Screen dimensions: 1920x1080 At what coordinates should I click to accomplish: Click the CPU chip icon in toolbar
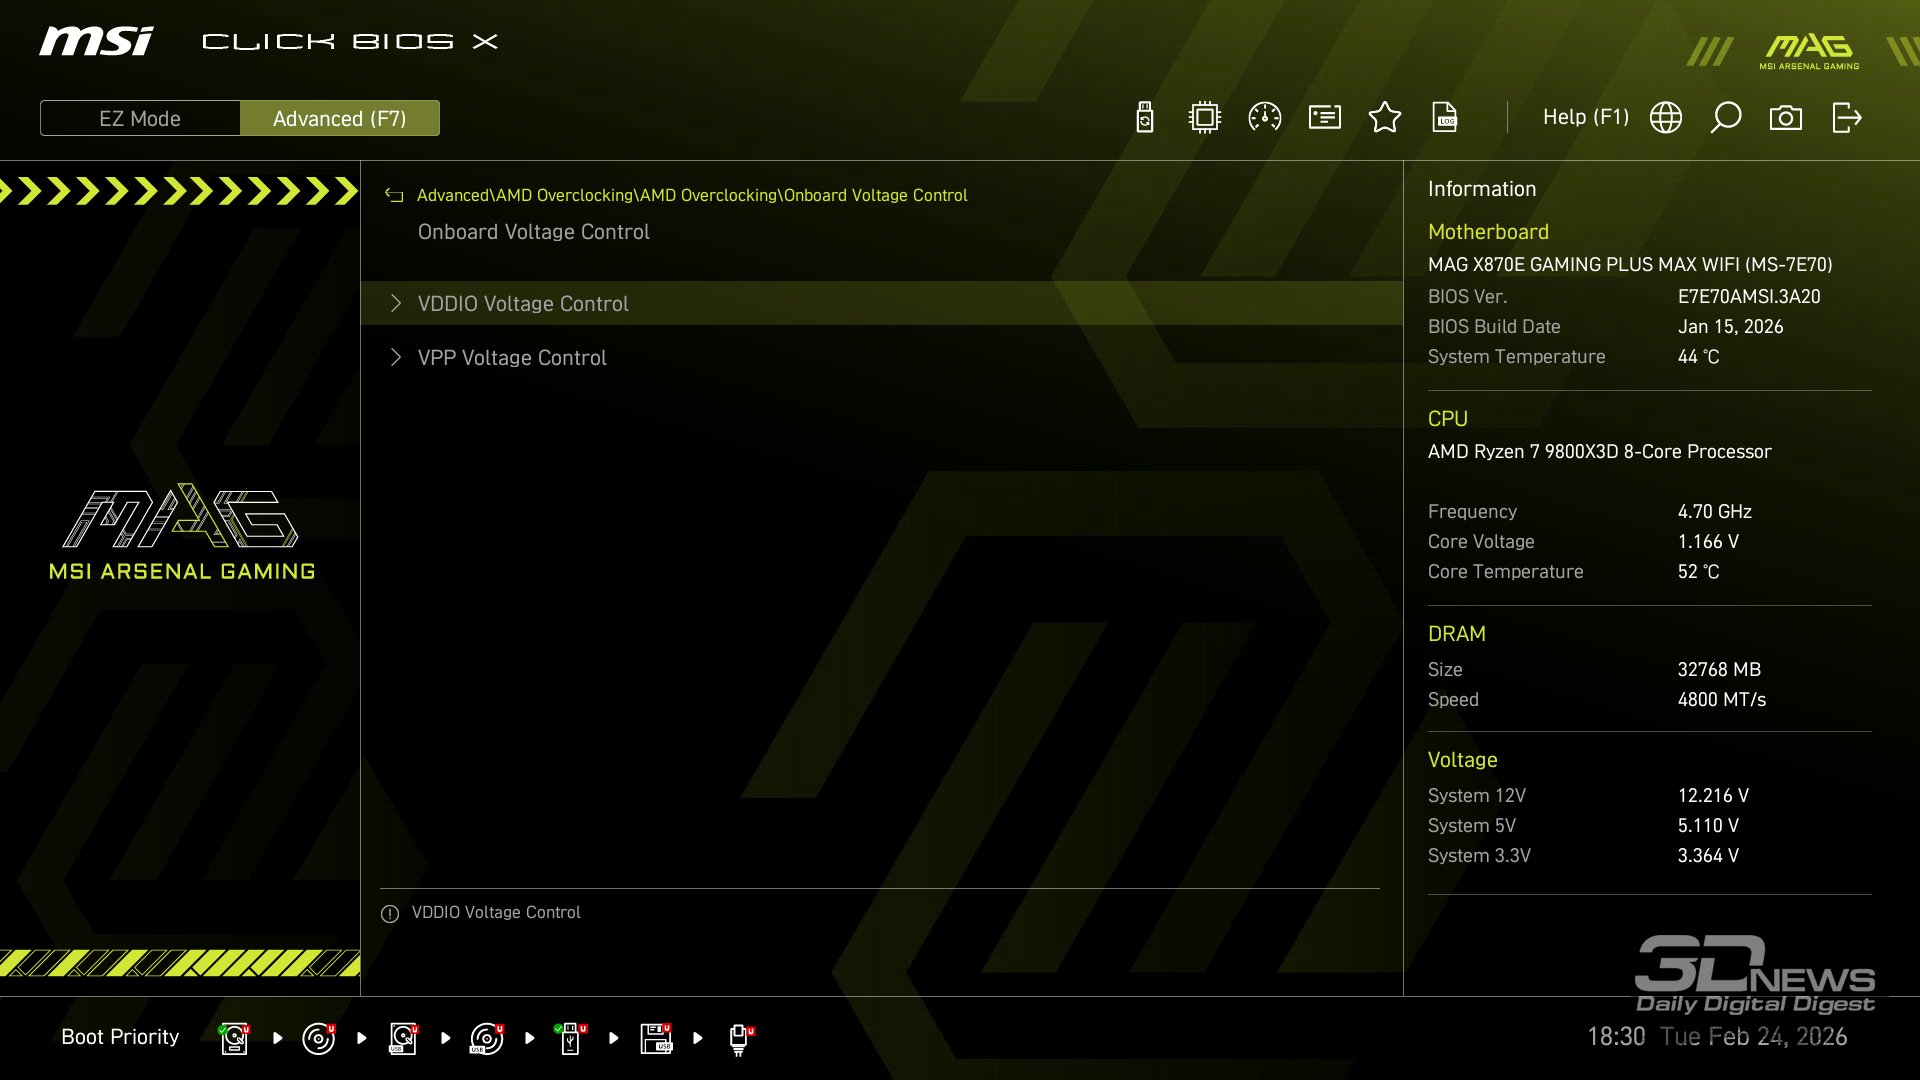(x=1205, y=118)
